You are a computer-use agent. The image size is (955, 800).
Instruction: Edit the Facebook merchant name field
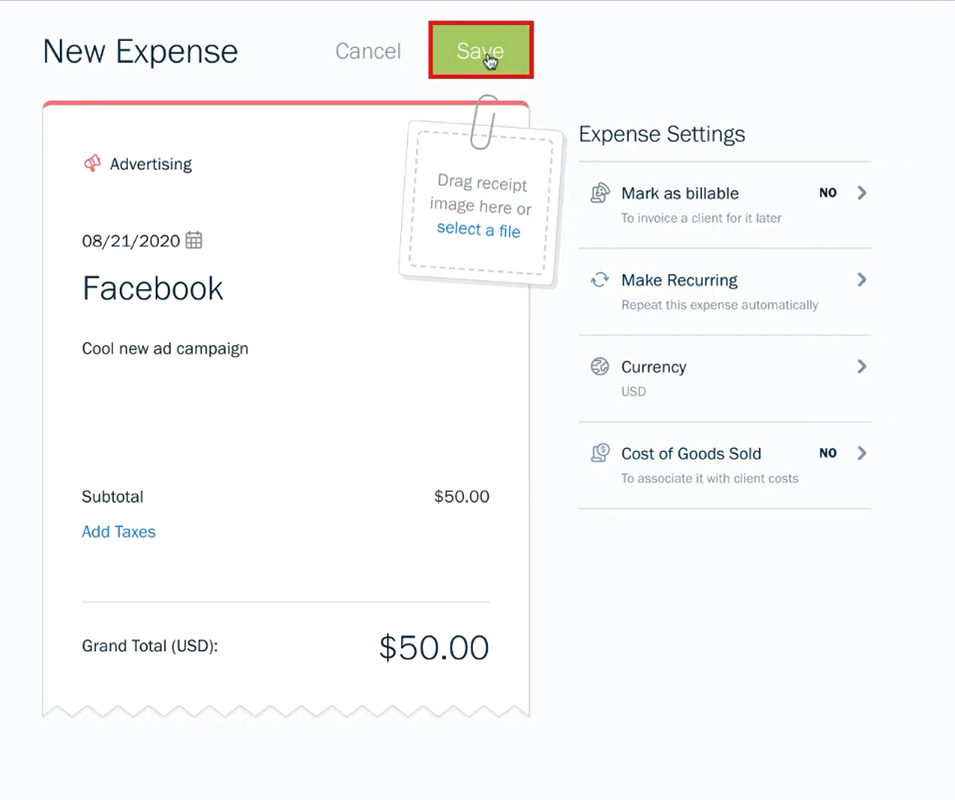[x=153, y=288]
